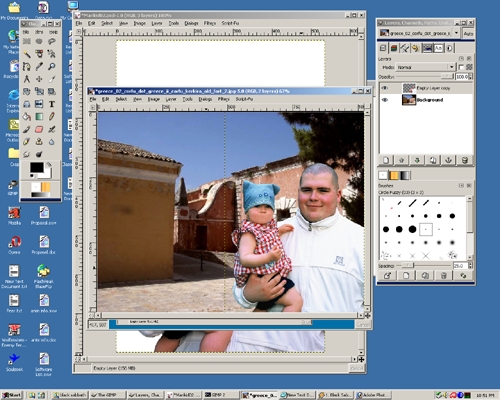Choose the Eraser tool in the toolbox

point(39,129)
